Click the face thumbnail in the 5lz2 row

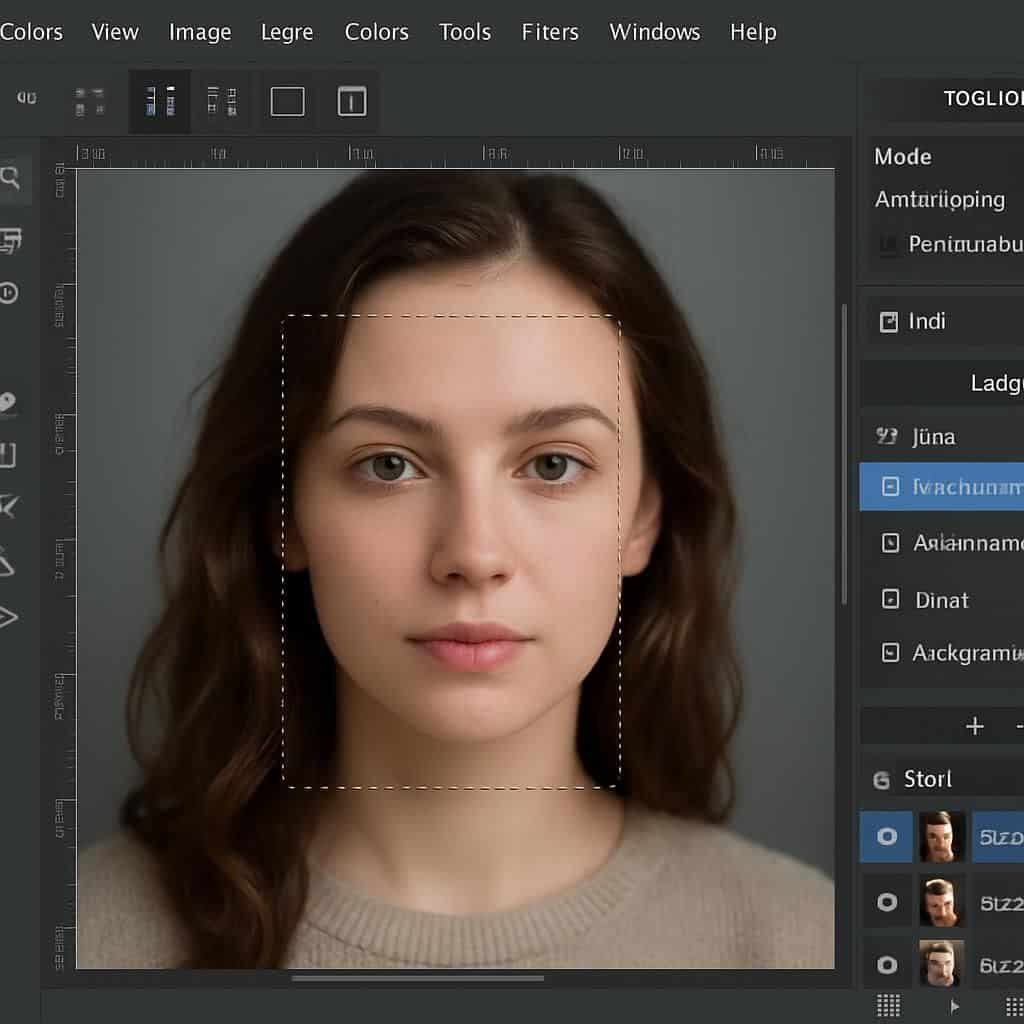click(941, 903)
